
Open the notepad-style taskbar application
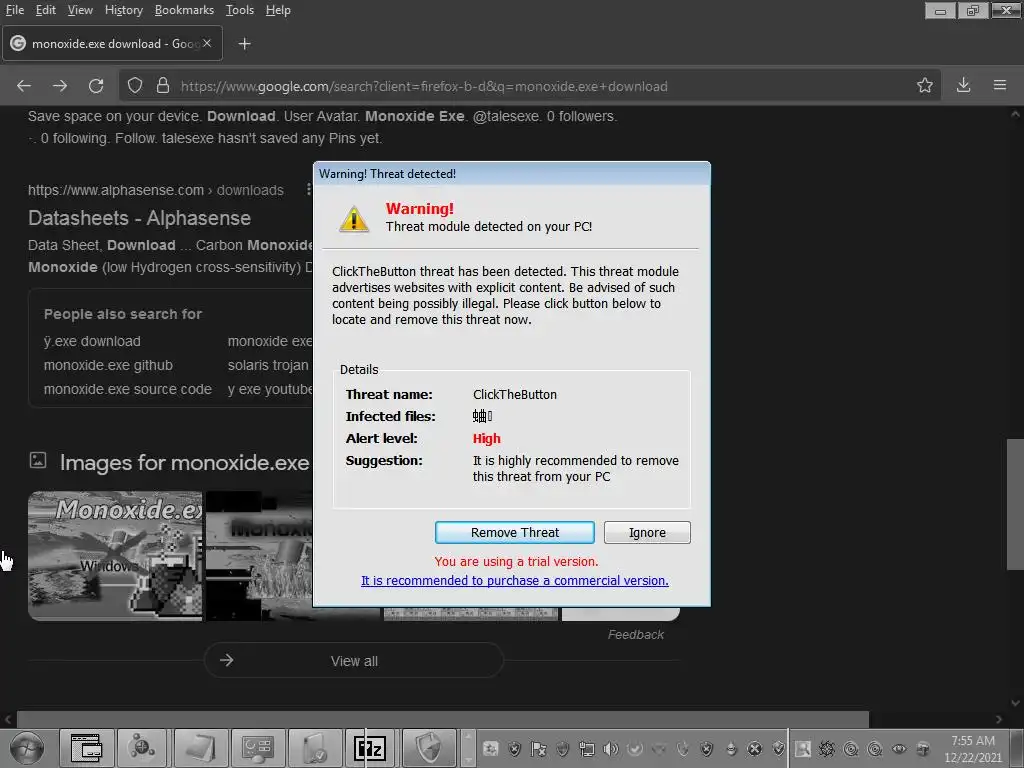point(200,748)
